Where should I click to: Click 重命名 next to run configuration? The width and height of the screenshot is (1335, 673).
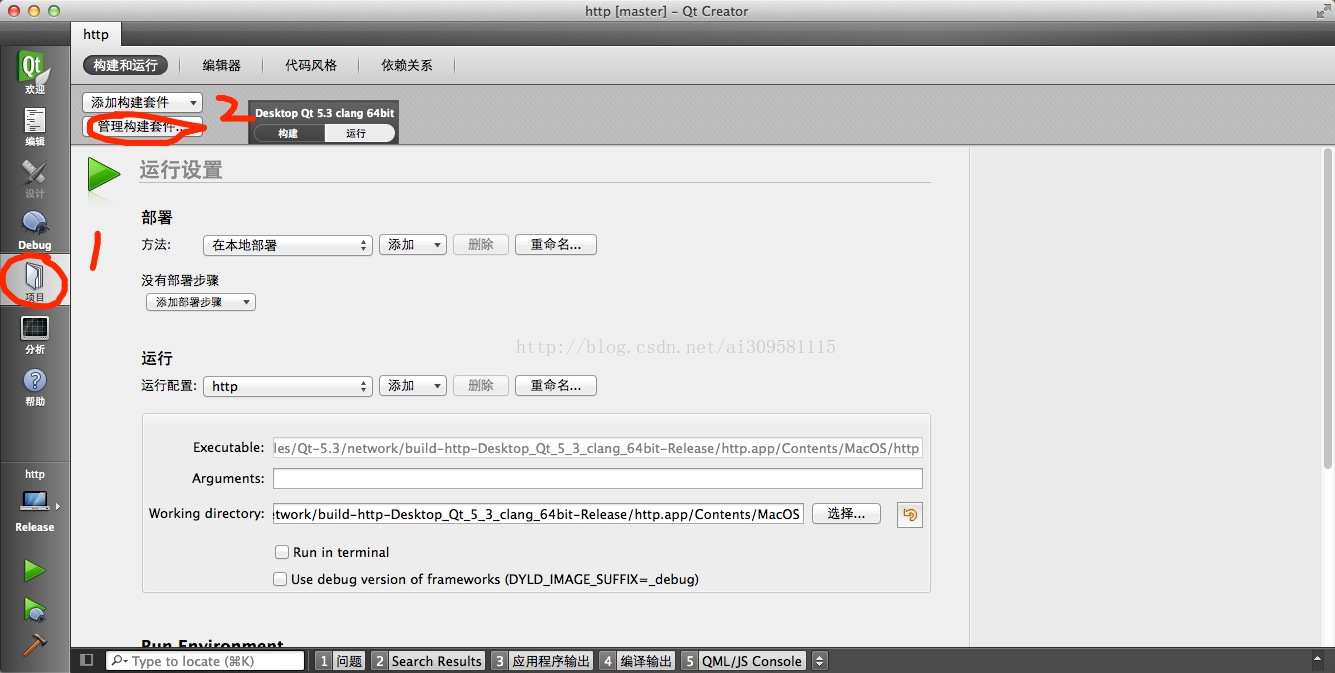point(556,386)
